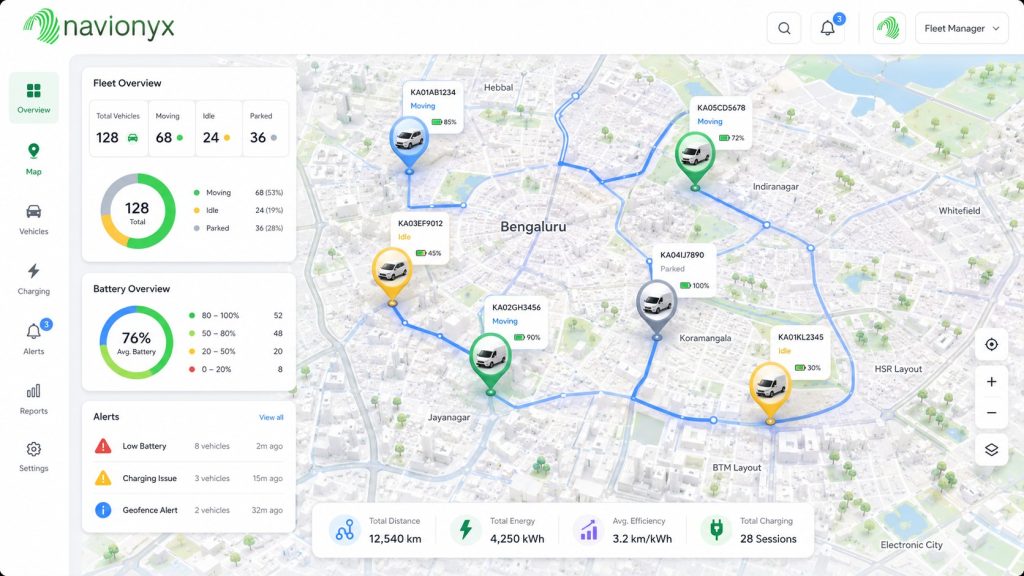Click the yellow KA01KL2345 vehicle pin
This screenshot has height=576, width=1024.
coord(771,391)
